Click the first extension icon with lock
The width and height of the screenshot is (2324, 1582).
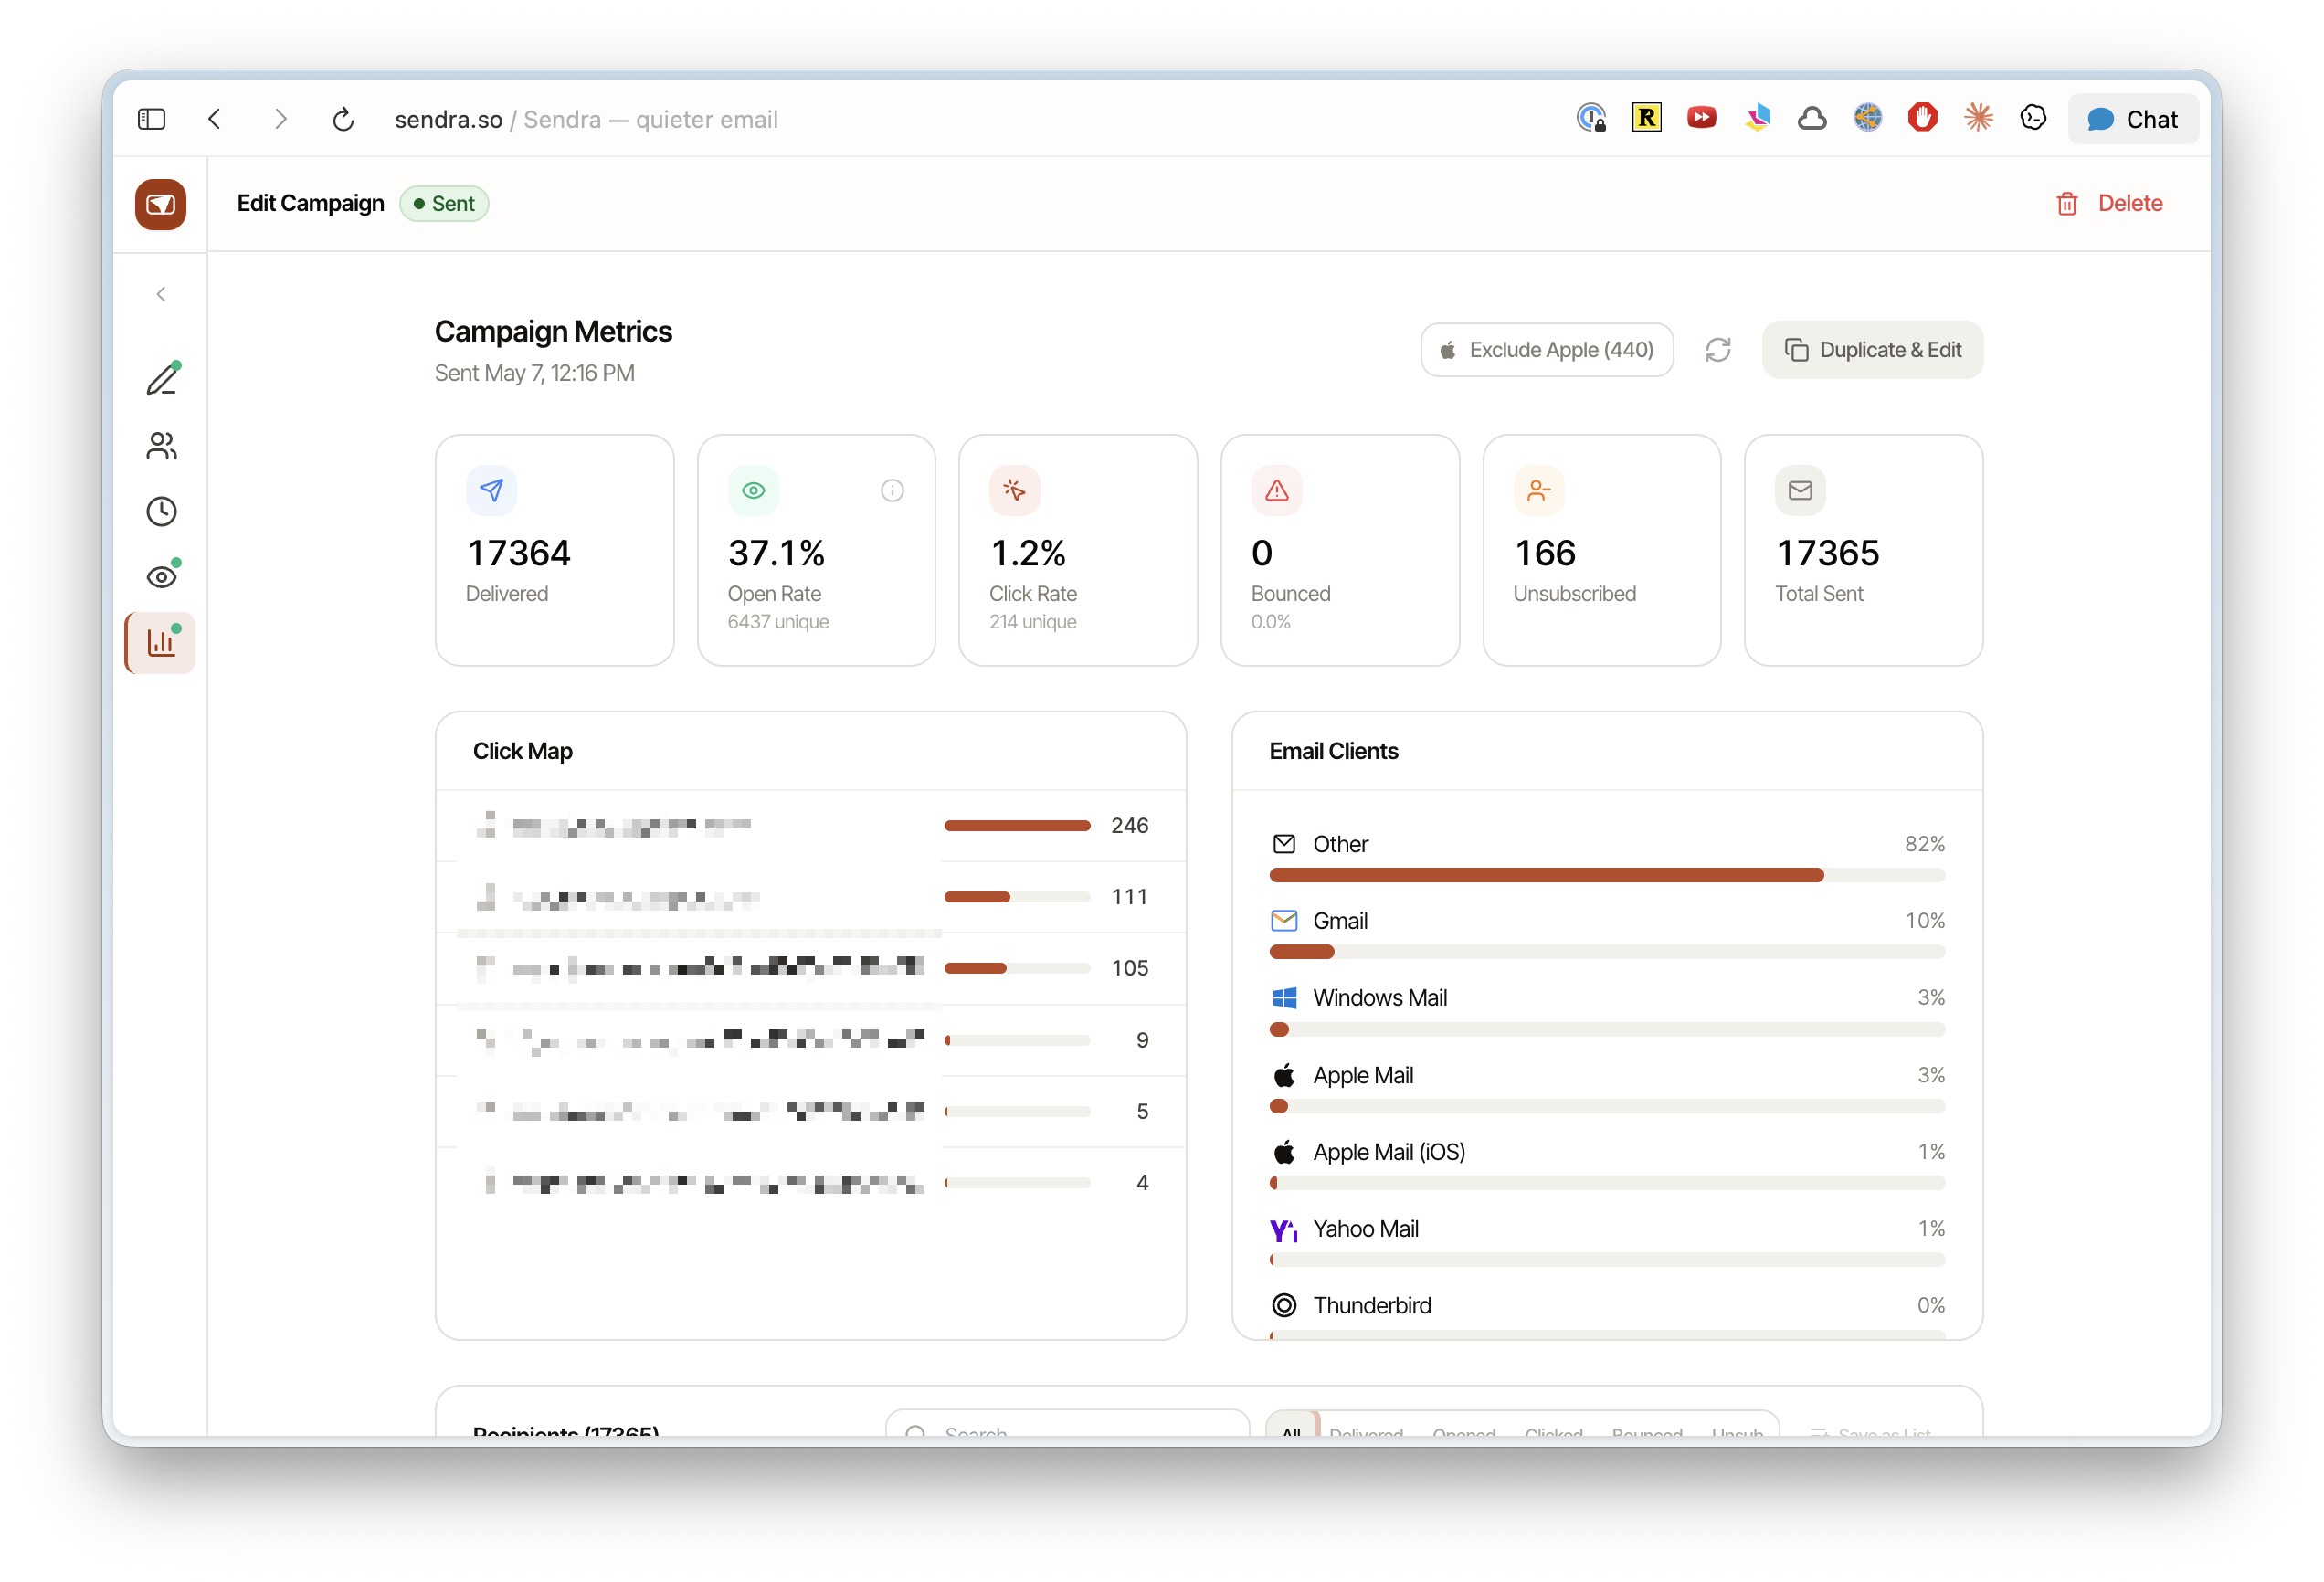(1591, 118)
